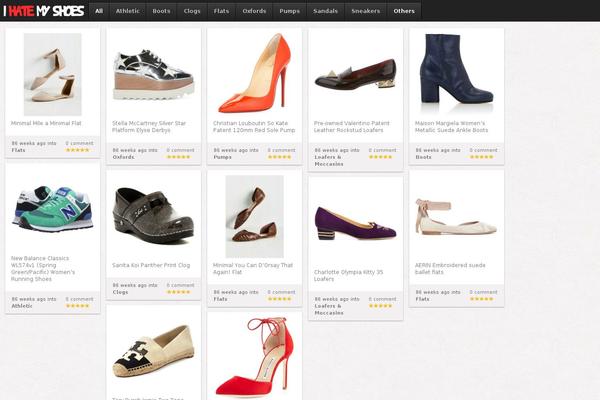Open the Minimal Mile a Minimal Flat title
The height and width of the screenshot is (400, 600).
point(46,123)
